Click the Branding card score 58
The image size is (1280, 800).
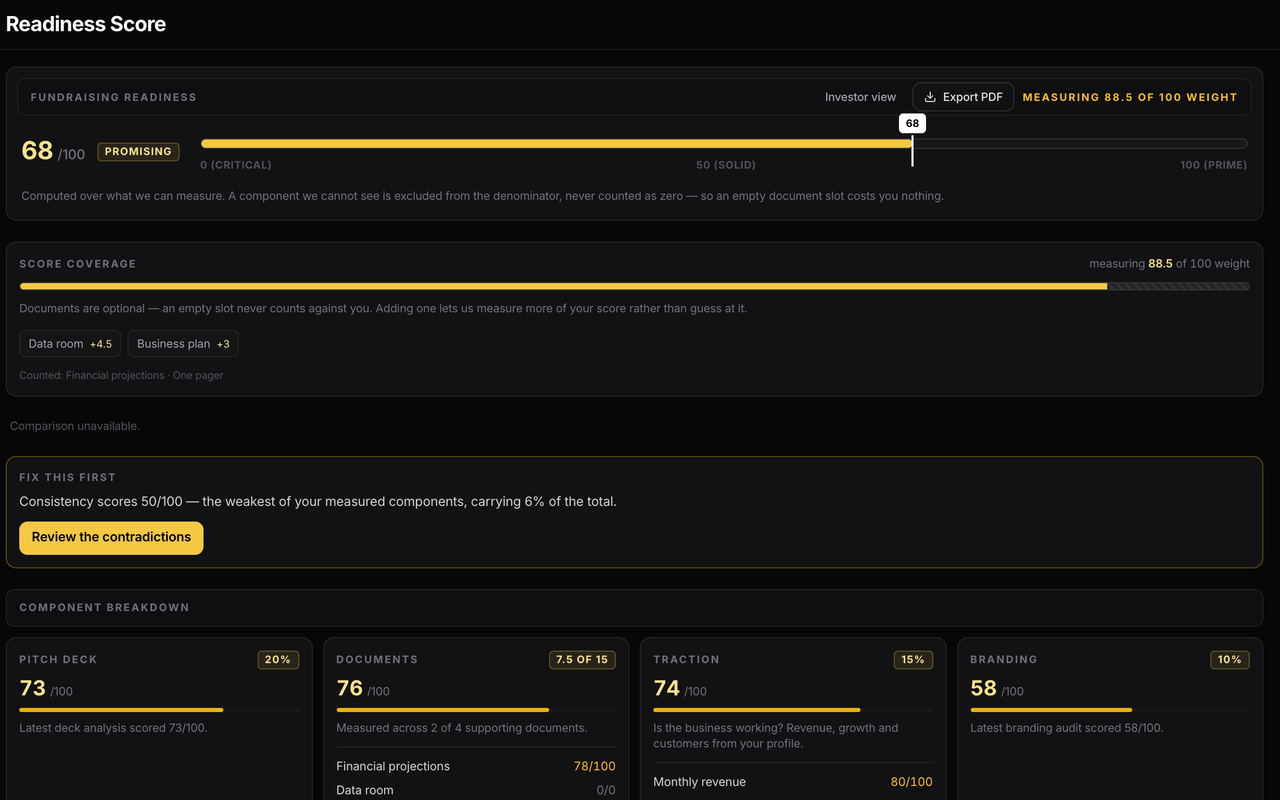(x=983, y=688)
